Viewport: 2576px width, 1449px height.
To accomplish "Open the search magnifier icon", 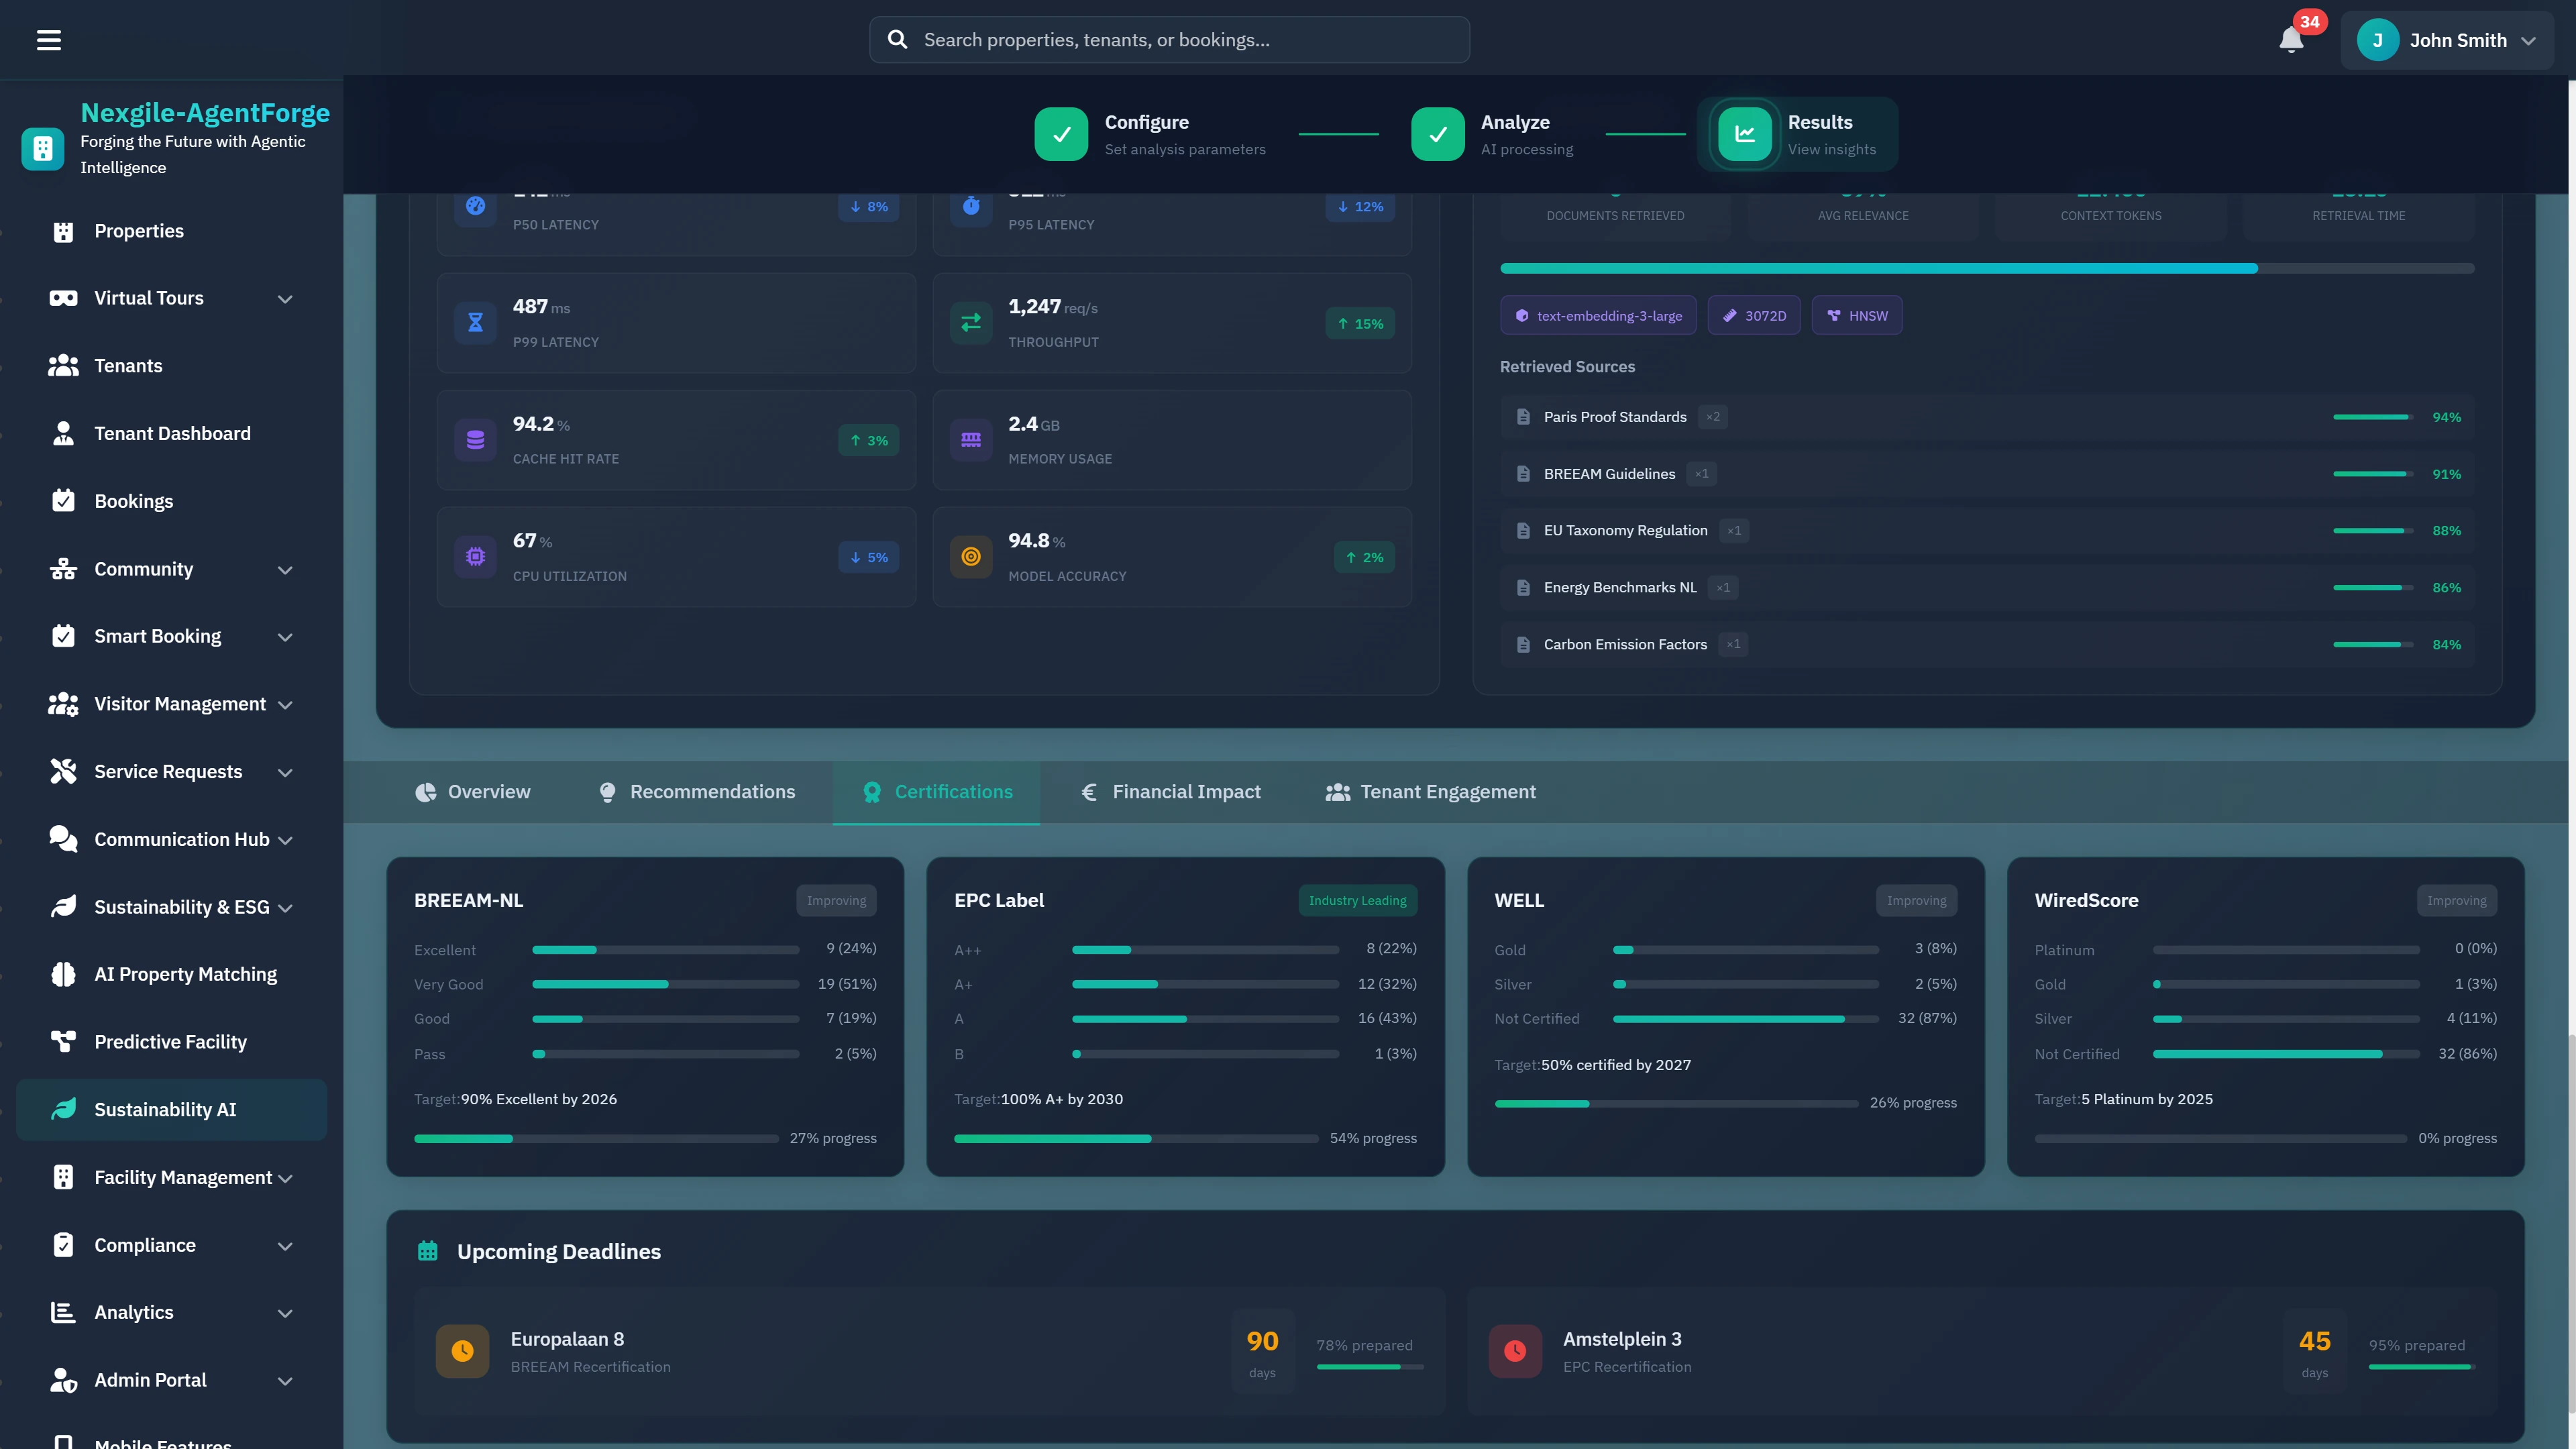I will (x=897, y=39).
